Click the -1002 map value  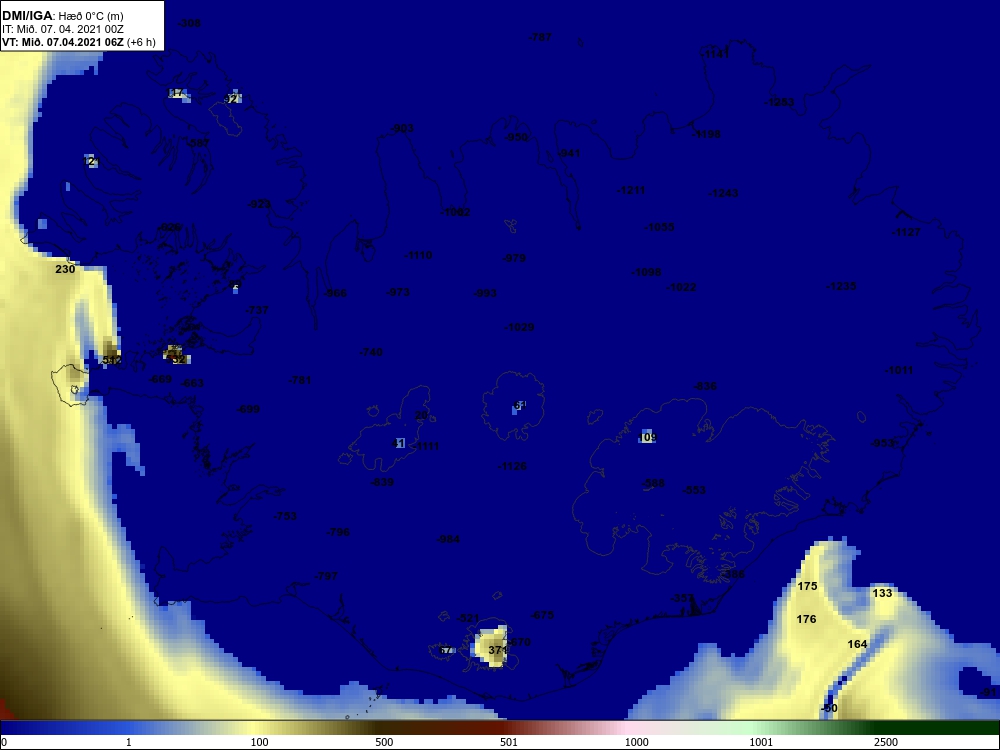click(x=455, y=212)
